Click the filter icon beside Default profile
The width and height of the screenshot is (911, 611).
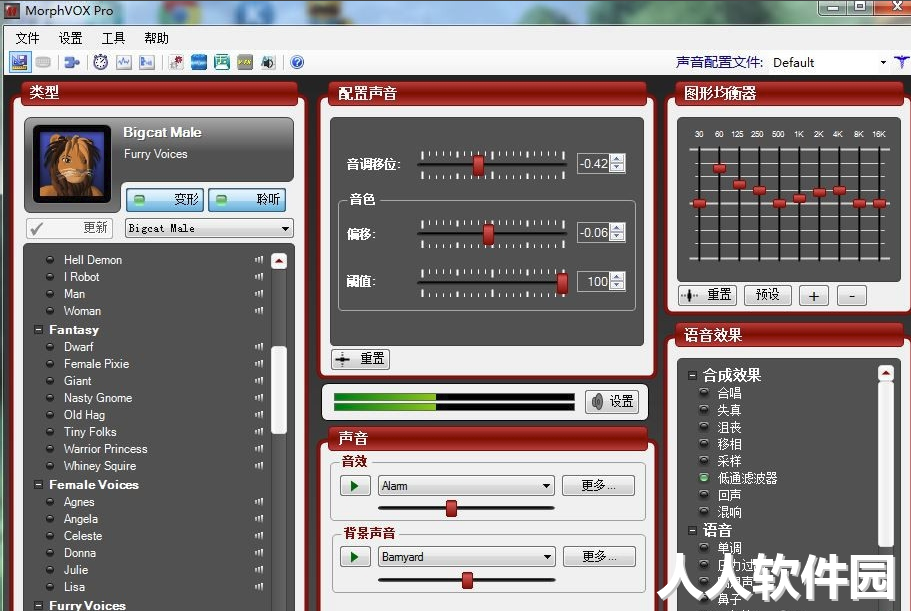[901, 62]
